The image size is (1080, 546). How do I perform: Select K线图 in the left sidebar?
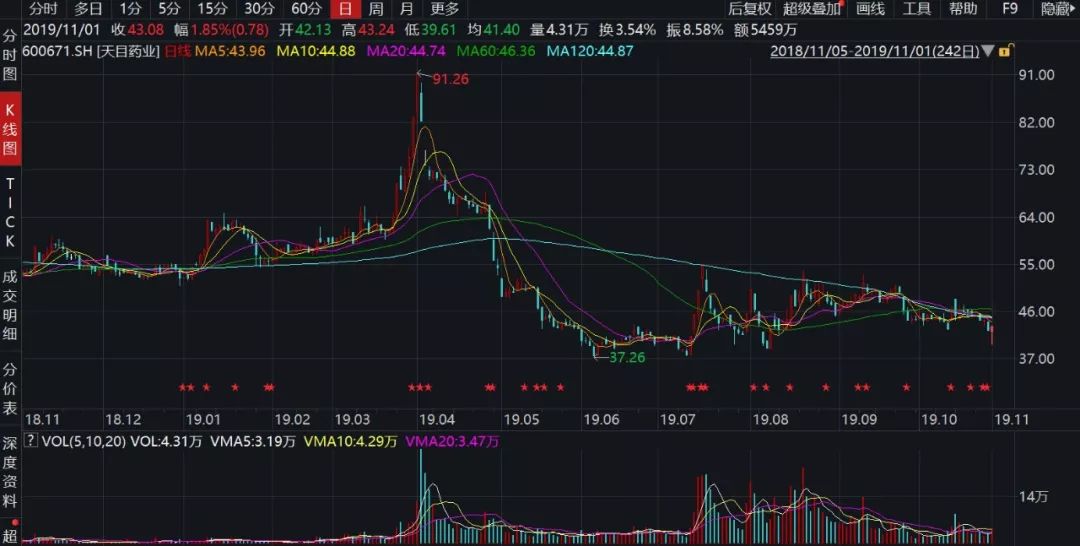(x=10, y=129)
